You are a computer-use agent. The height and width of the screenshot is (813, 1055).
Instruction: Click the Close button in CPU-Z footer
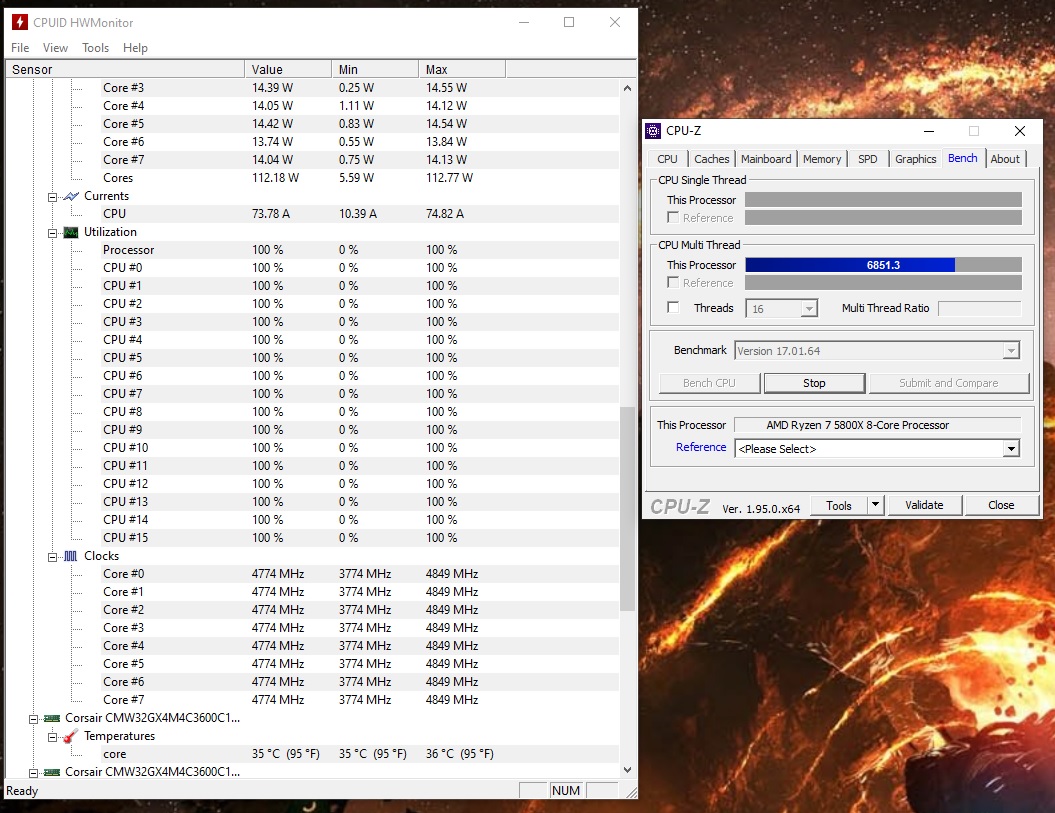pyautogui.click(x=1001, y=505)
